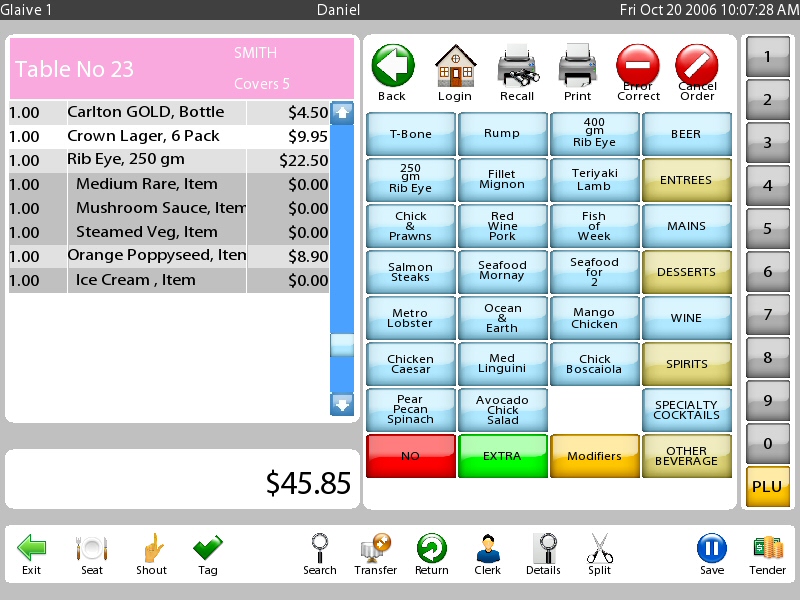Open the WINE category

(686, 318)
